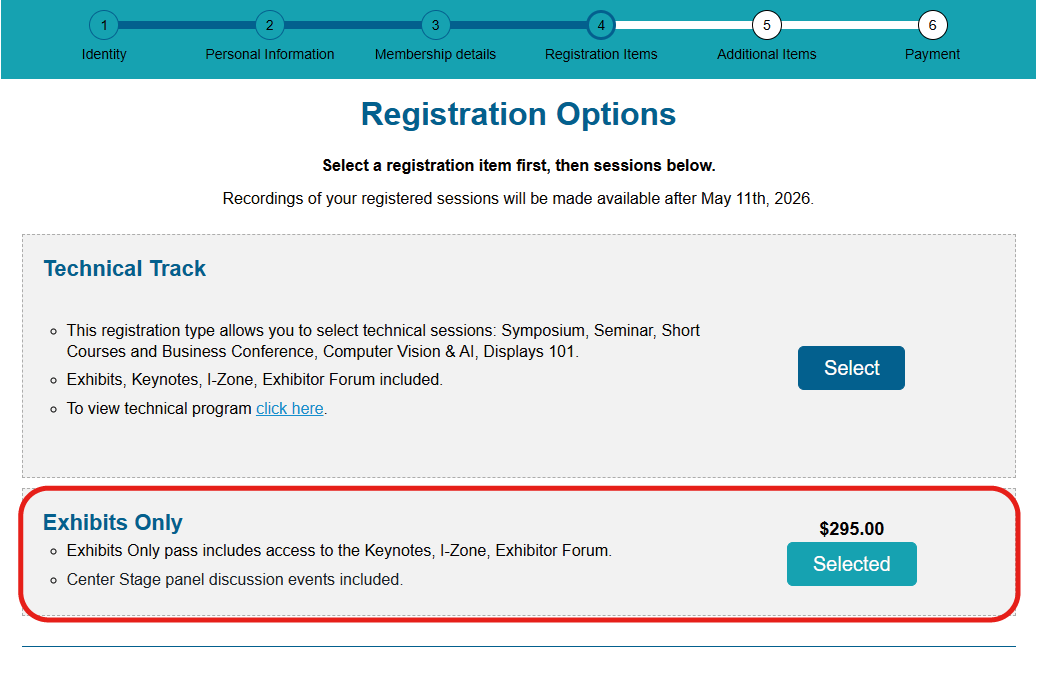
Task: Click the Registration Options page title
Action: 518,114
